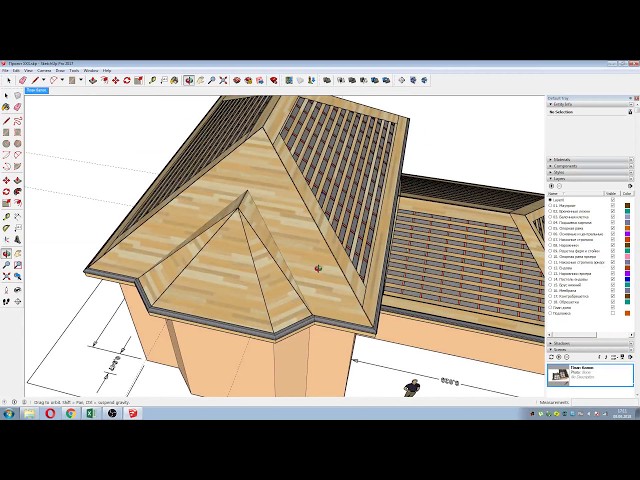Select the Walk footprints tool
Image resolution: width=640 pixels, height=480 pixels.
click(6, 302)
